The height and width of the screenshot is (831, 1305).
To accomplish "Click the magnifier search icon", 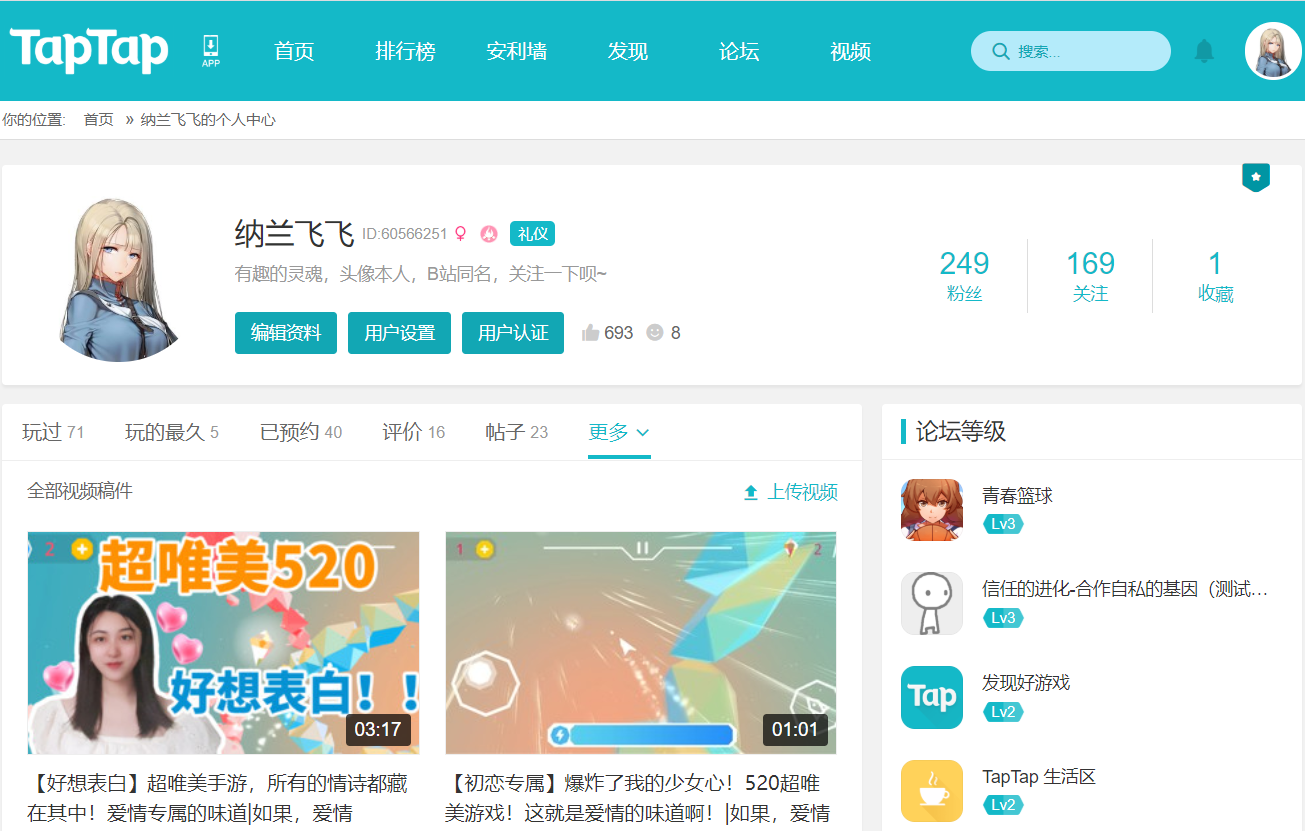I will click(1000, 51).
